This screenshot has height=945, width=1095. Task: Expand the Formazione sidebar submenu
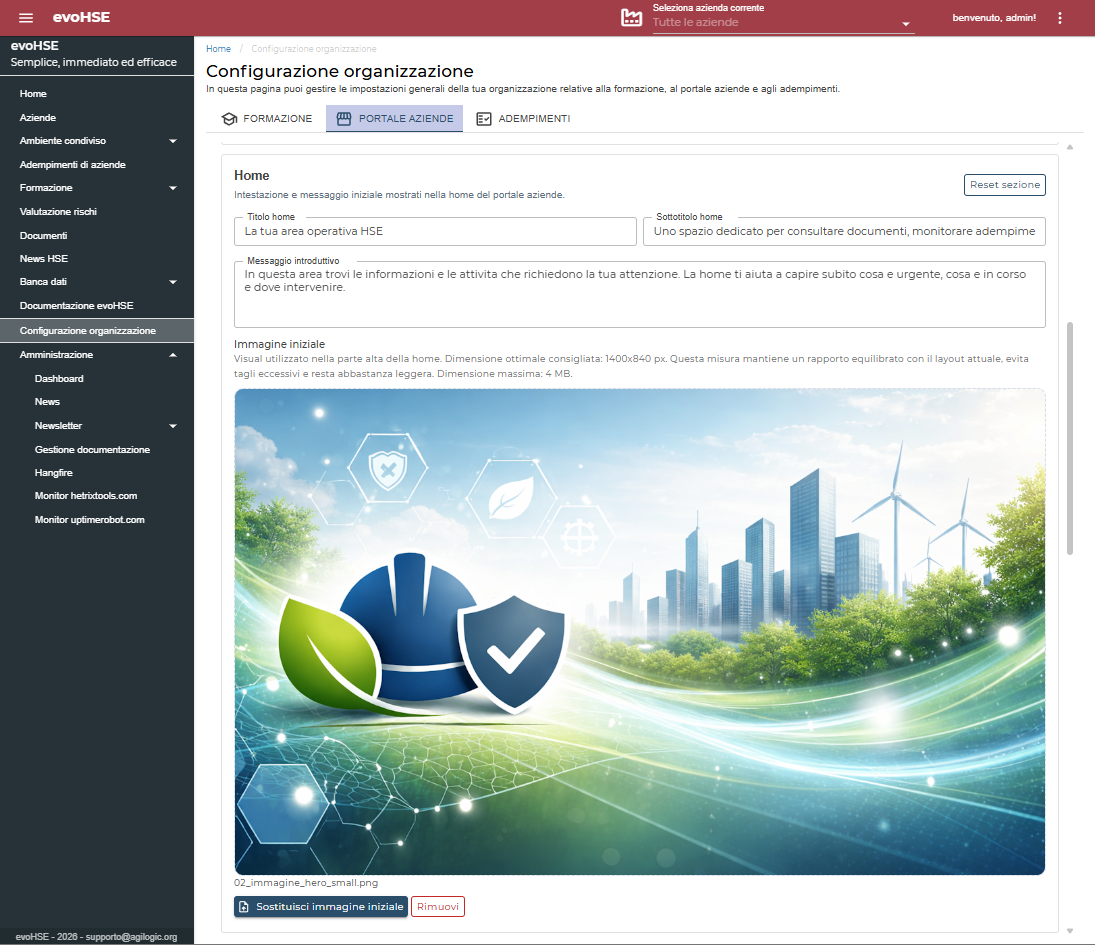[x=173, y=188]
